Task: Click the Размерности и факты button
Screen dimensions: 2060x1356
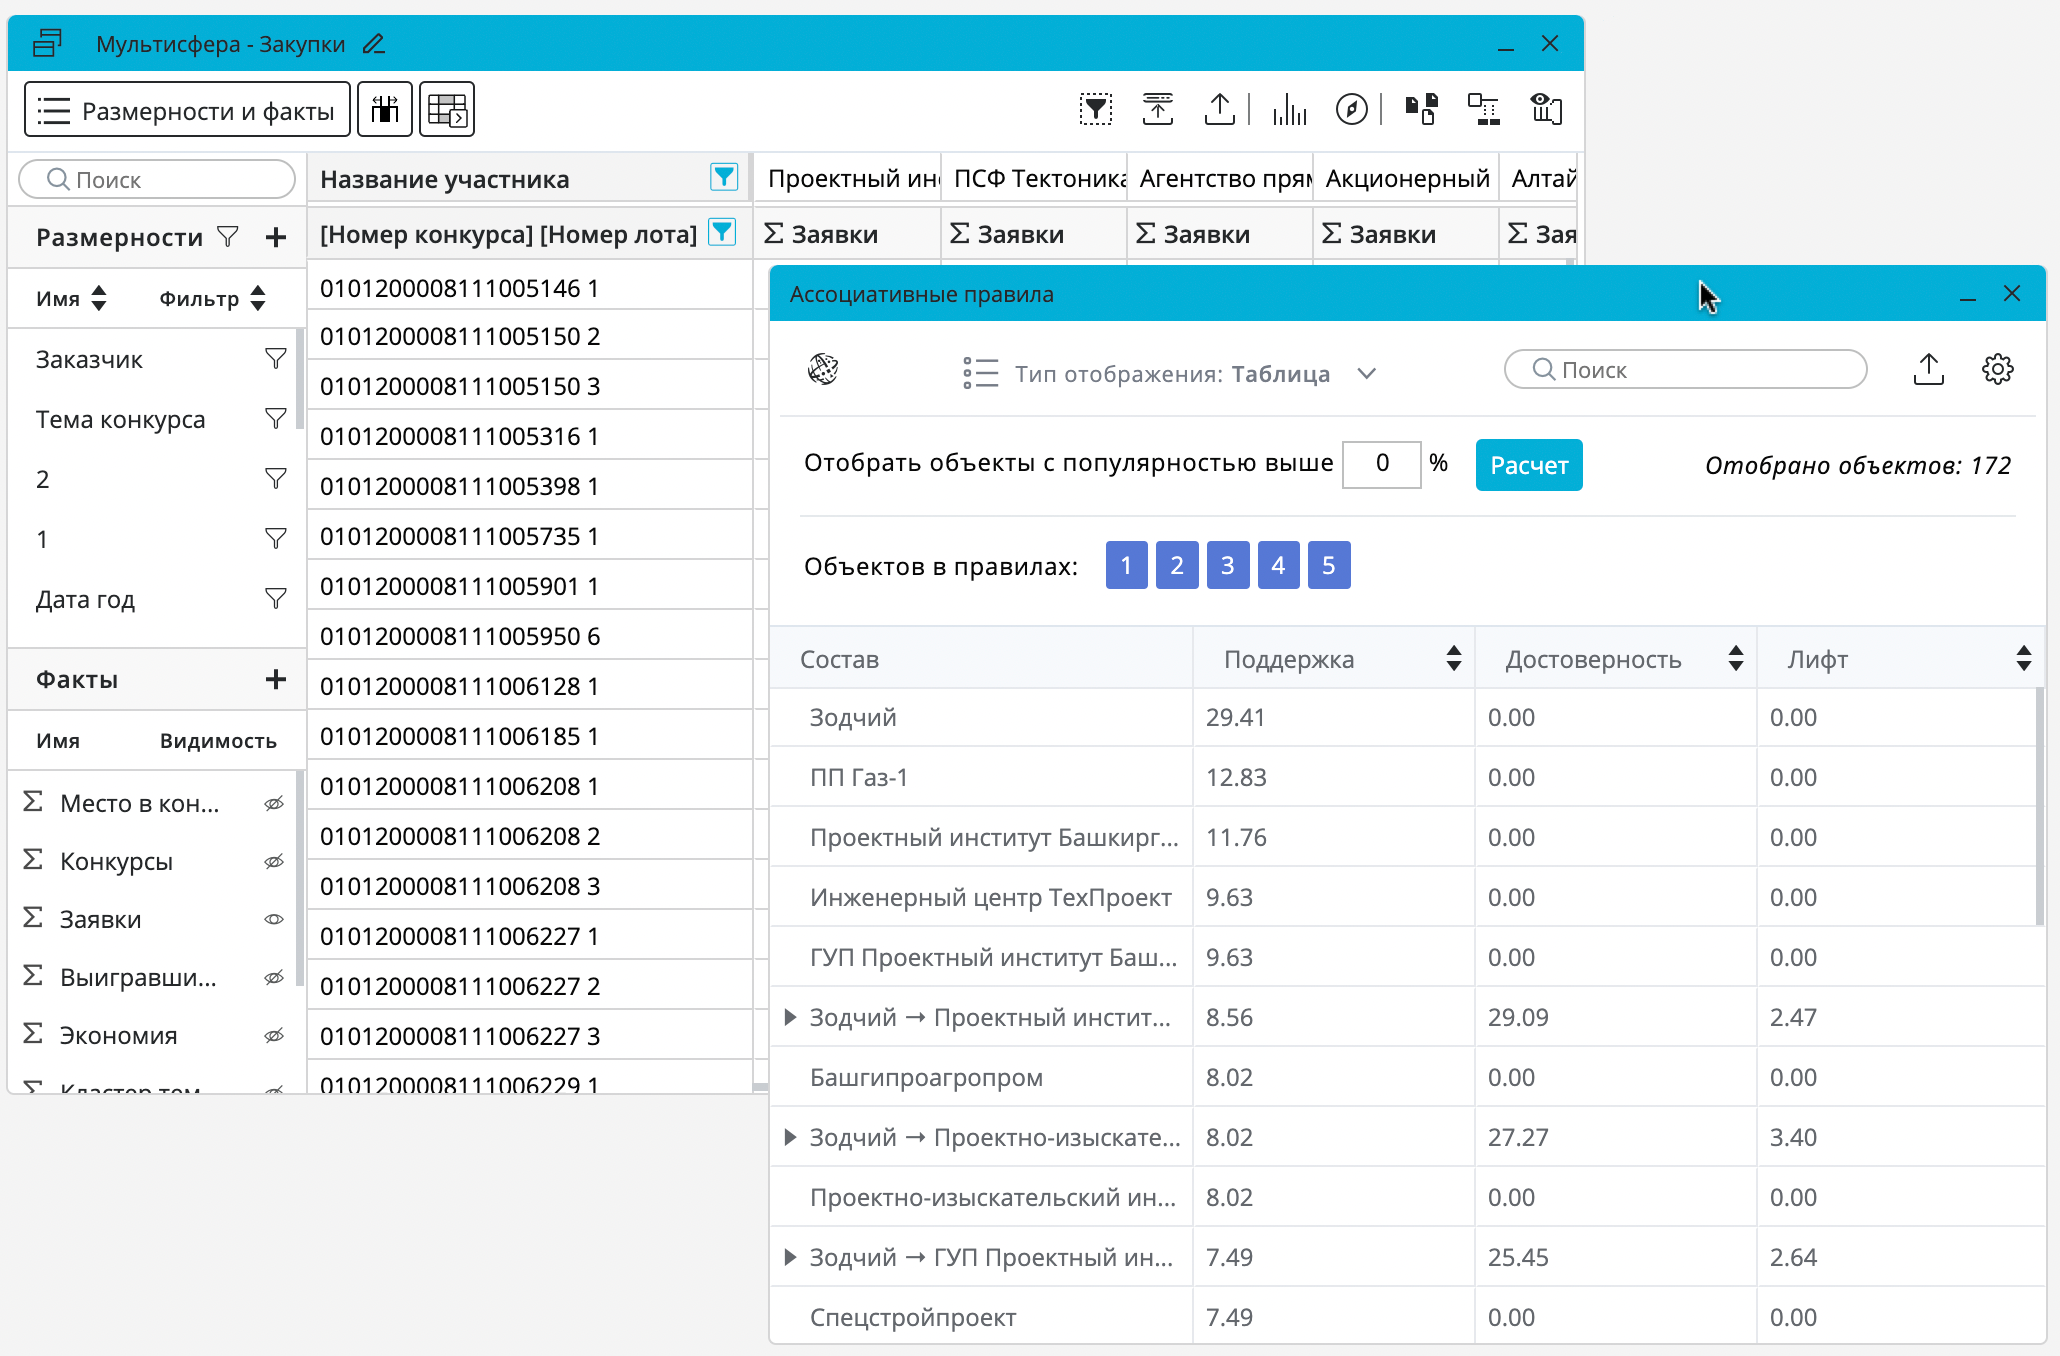Action: [187, 109]
